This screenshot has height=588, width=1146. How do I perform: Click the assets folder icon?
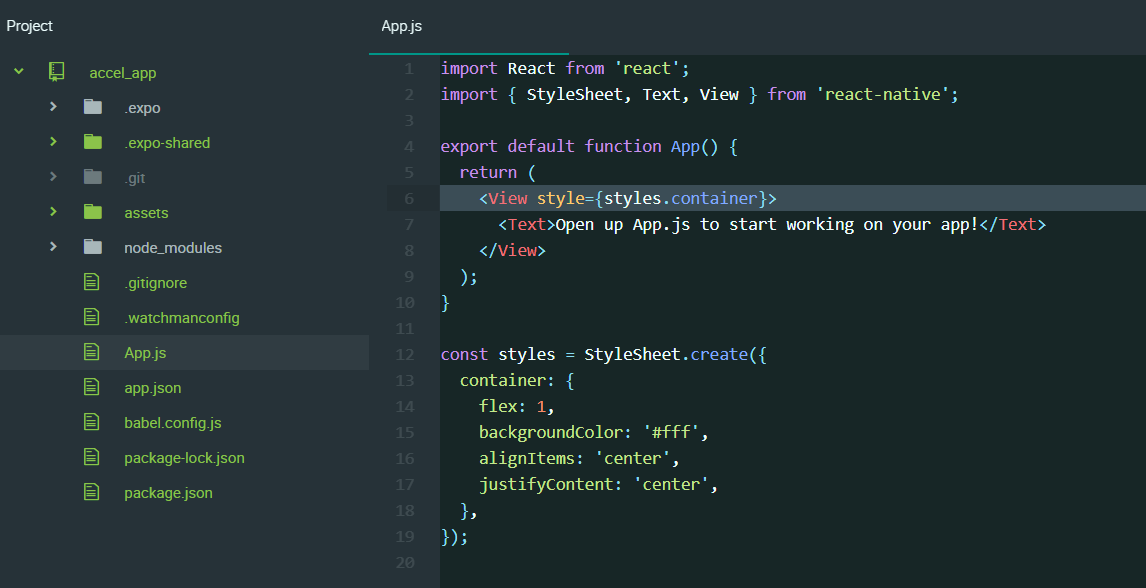93,213
